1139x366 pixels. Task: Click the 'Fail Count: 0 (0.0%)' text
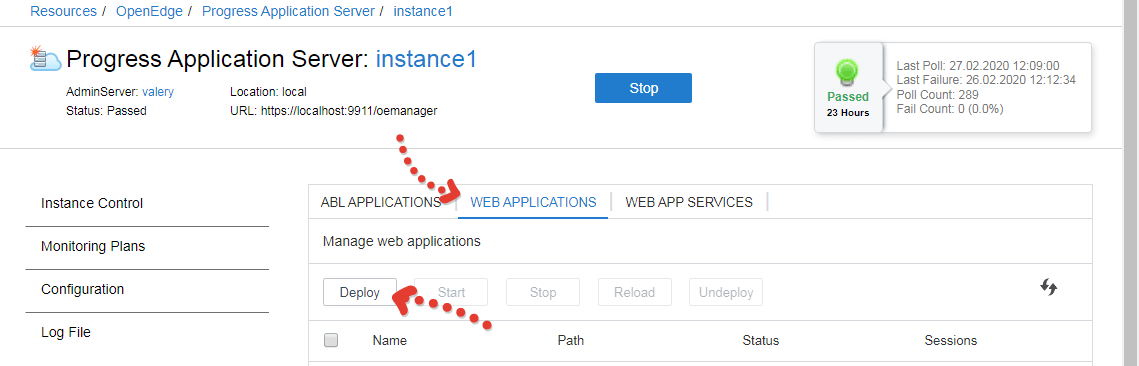coord(949,109)
